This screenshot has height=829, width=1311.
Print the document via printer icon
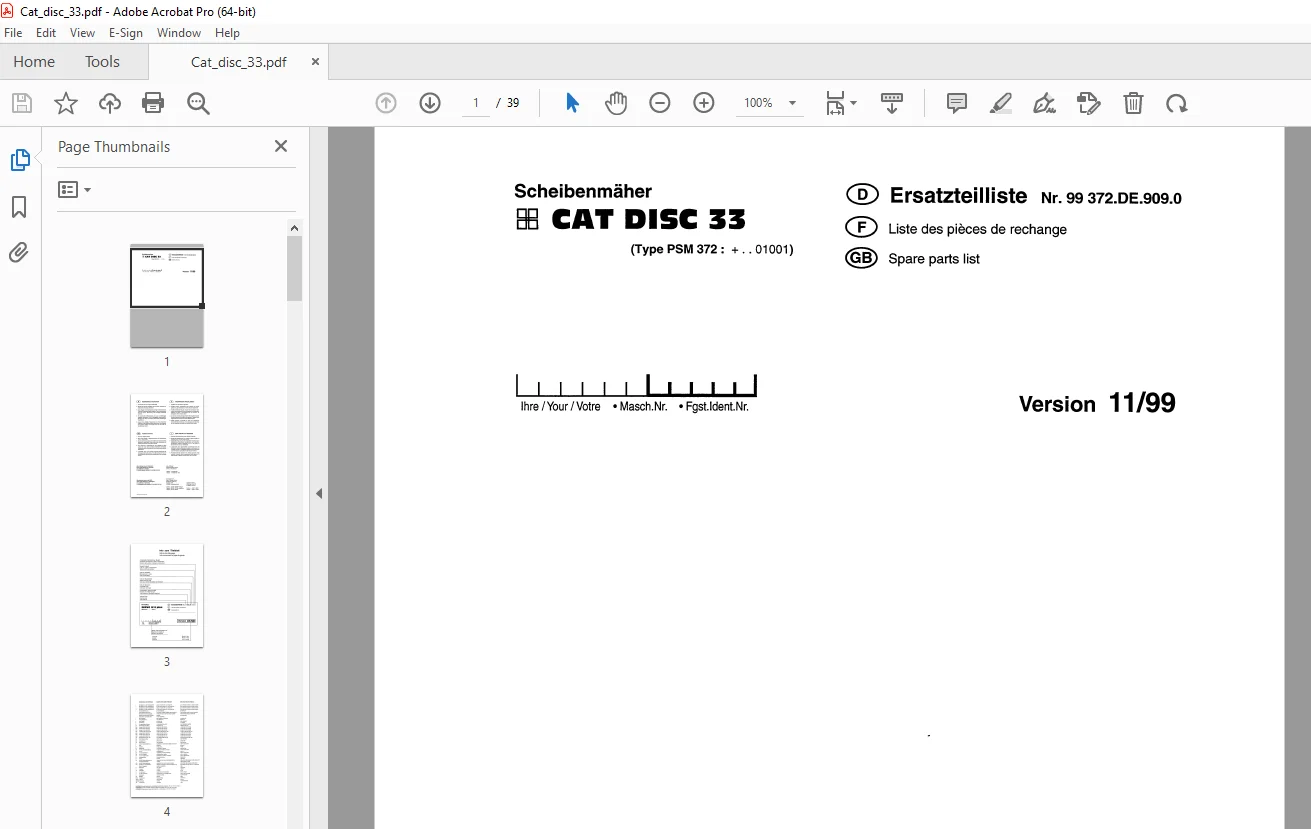pyautogui.click(x=153, y=103)
